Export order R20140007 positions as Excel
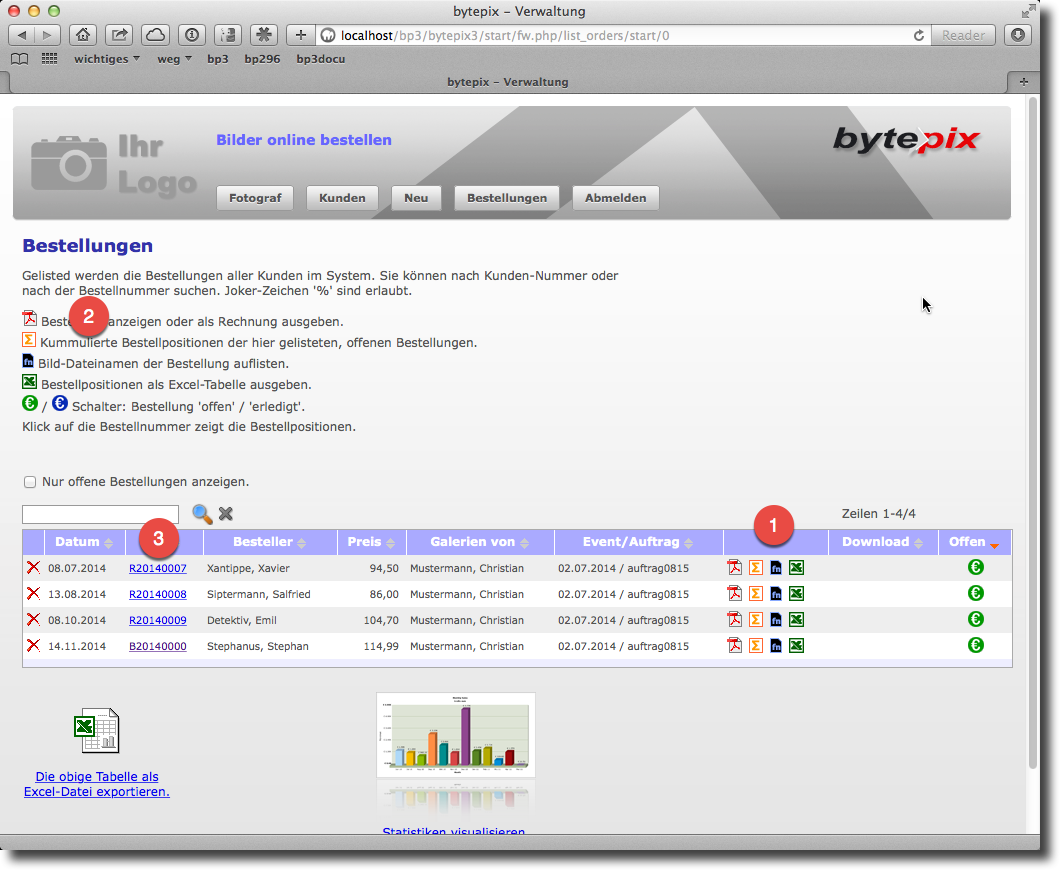Viewport: 1060px width, 870px height. (796, 567)
